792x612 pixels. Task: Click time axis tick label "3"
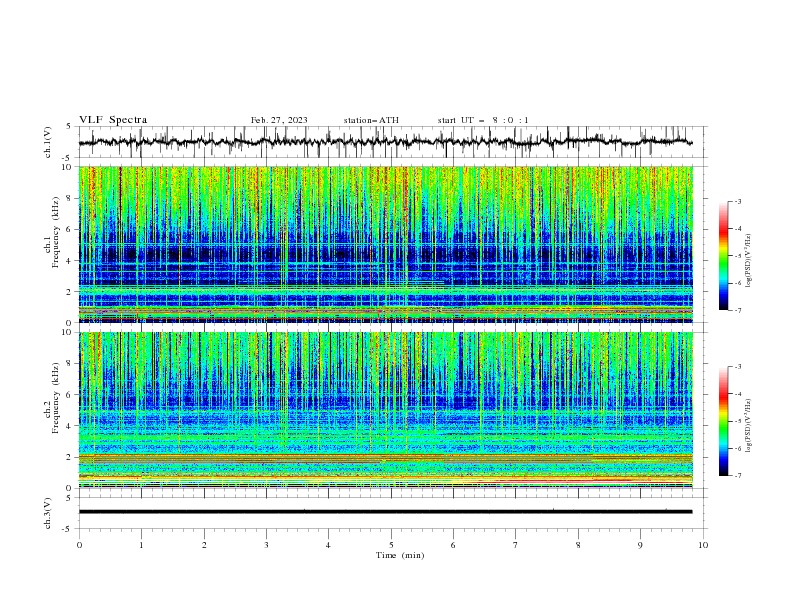pos(266,545)
